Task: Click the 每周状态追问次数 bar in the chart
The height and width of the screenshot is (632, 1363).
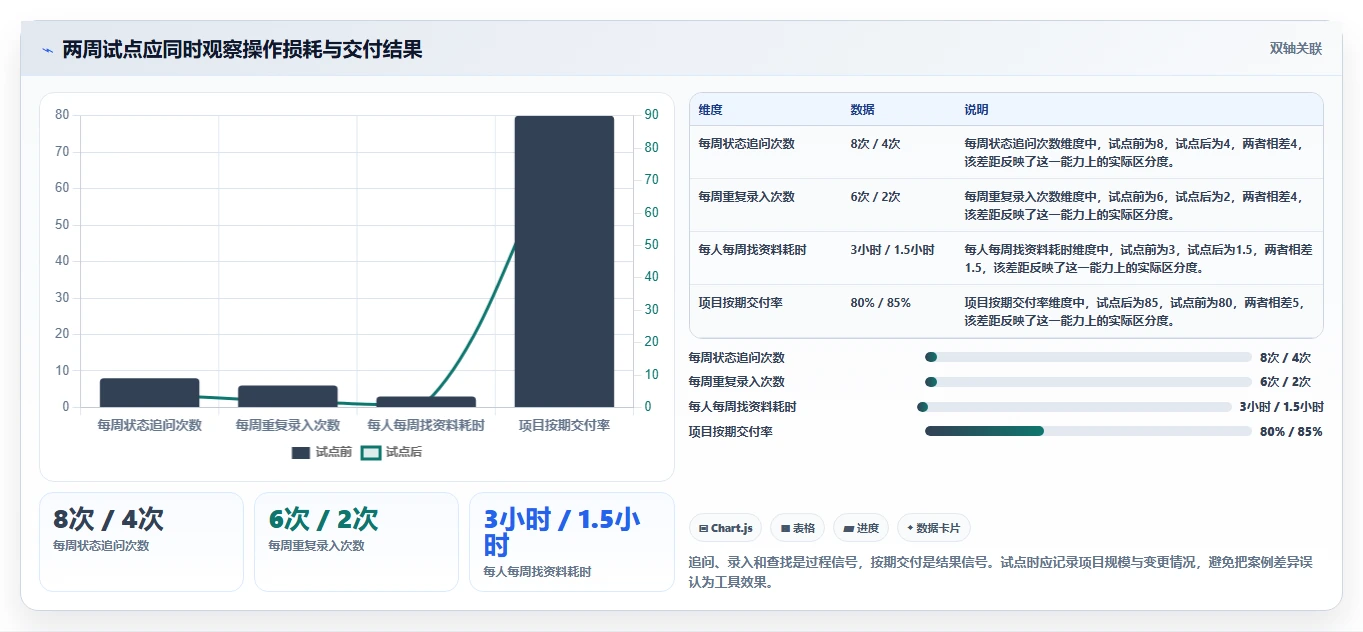Action: coord(149,393)
